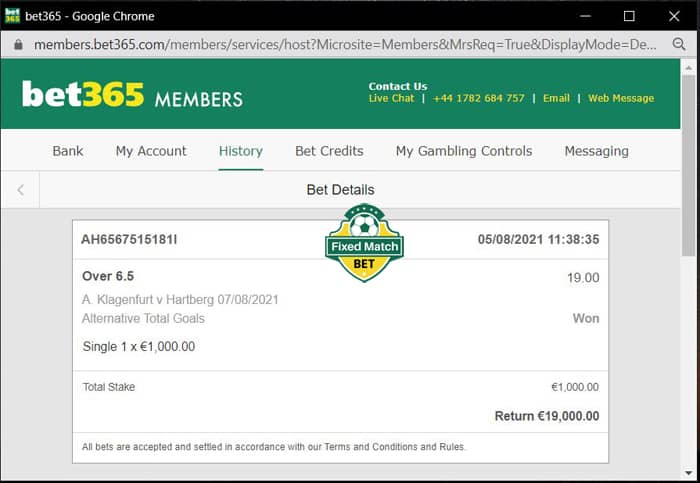
Task: Click the Contact Us heading
Action: click(398, 86)
